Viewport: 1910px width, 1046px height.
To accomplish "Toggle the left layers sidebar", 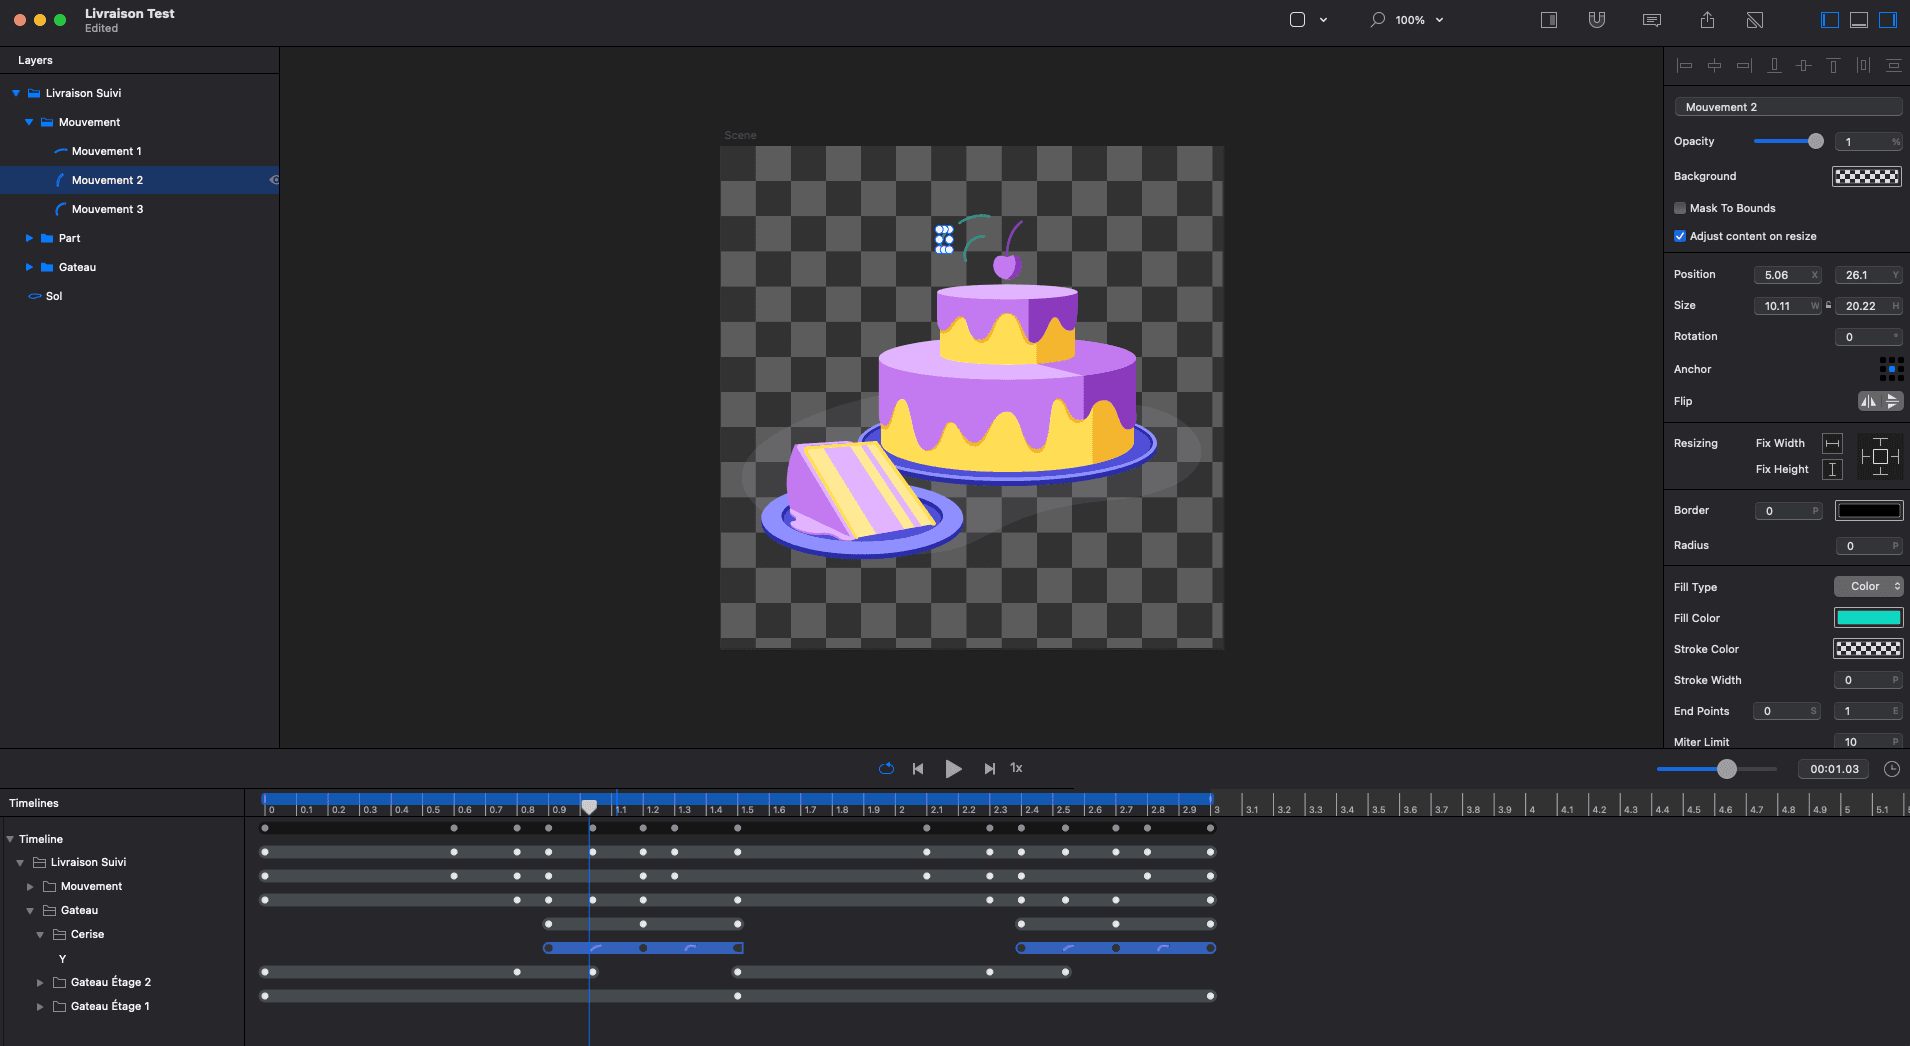I will click(1830, 20).
